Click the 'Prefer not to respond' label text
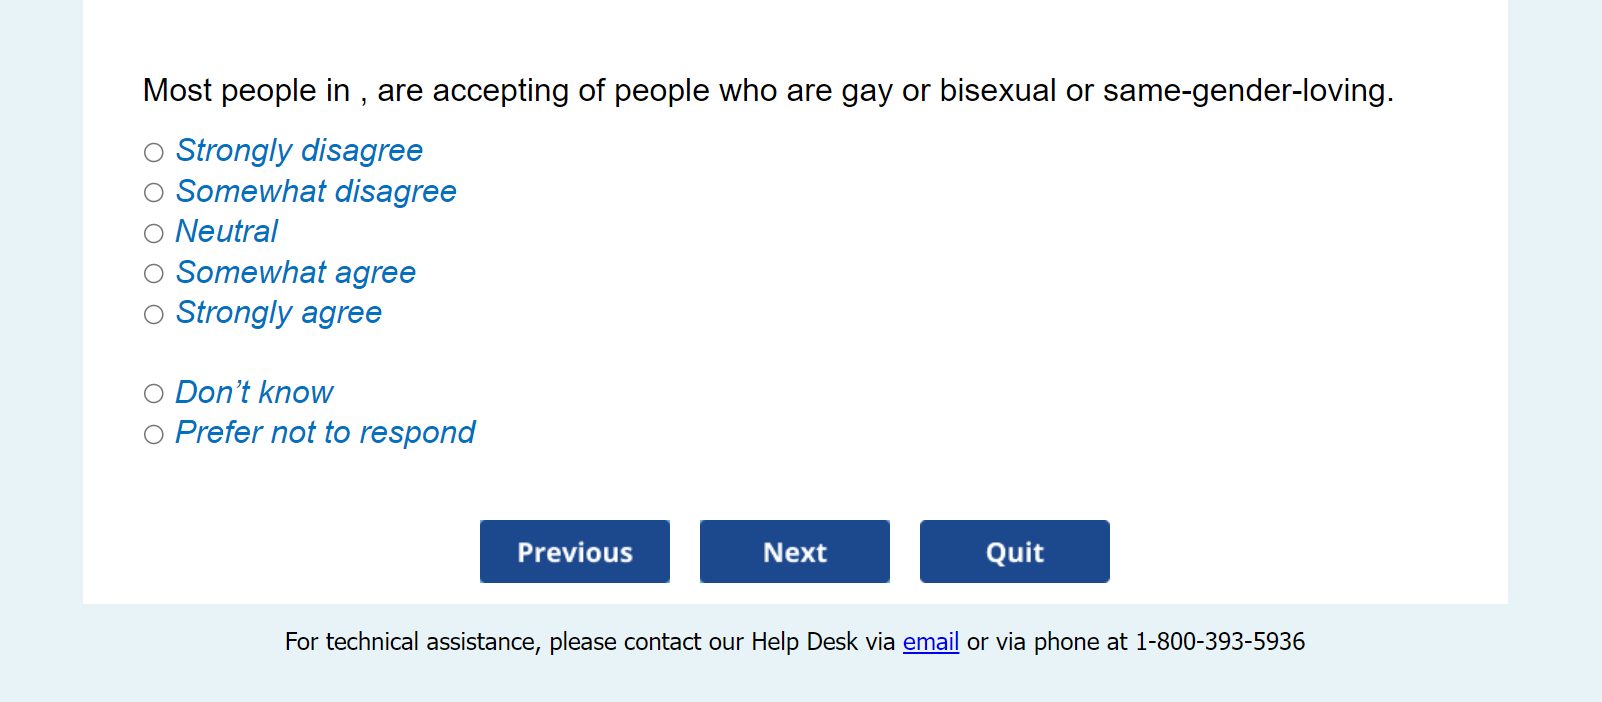The height and width of the screenshot is (702, 1602). [x=325, y=433]
